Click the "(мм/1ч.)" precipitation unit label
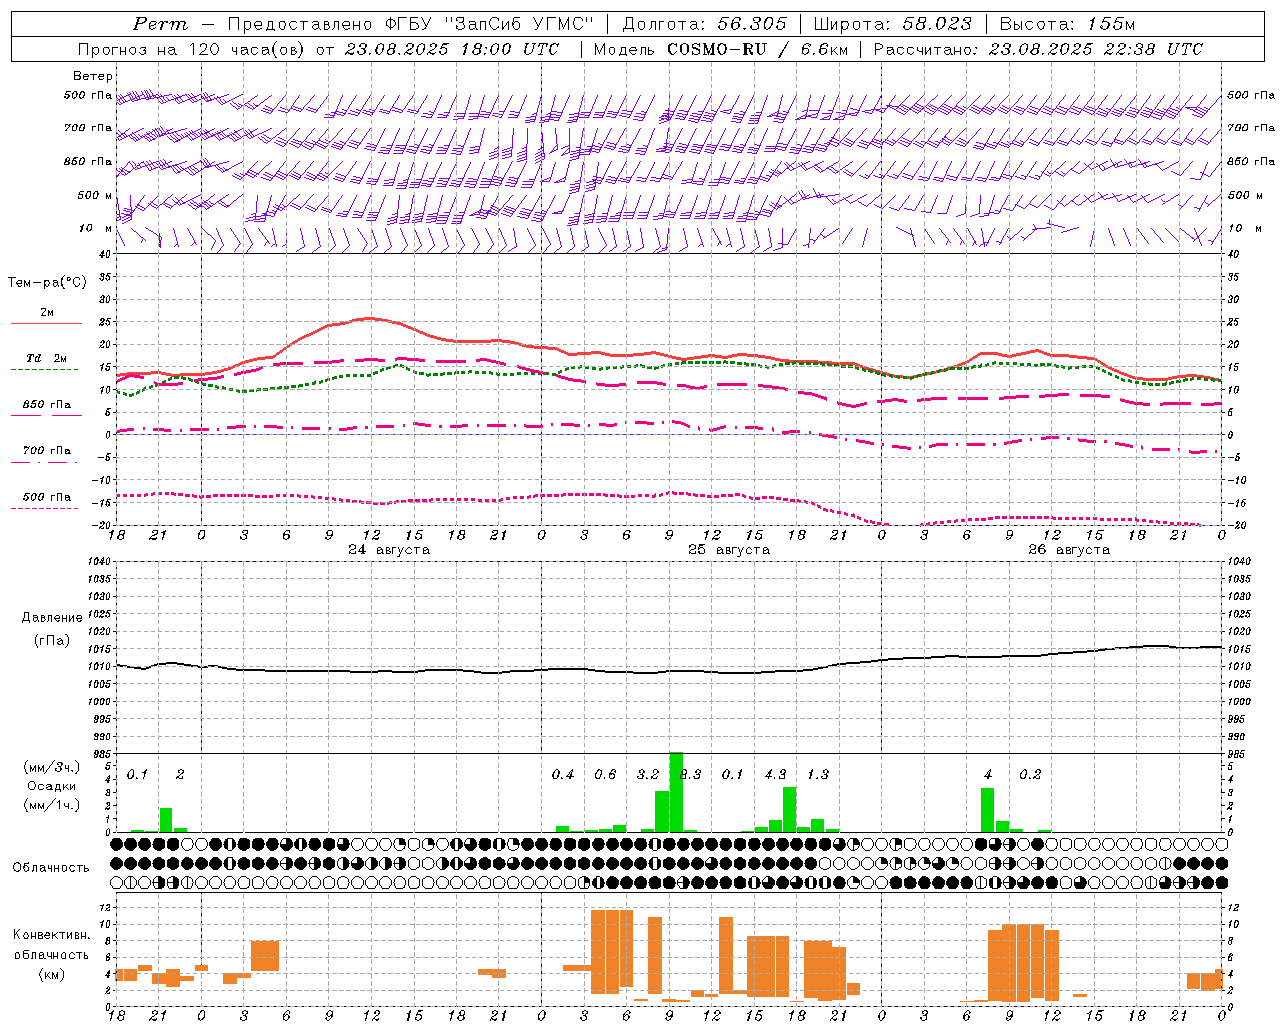The image size is (1280, 1024). (50, 805)
